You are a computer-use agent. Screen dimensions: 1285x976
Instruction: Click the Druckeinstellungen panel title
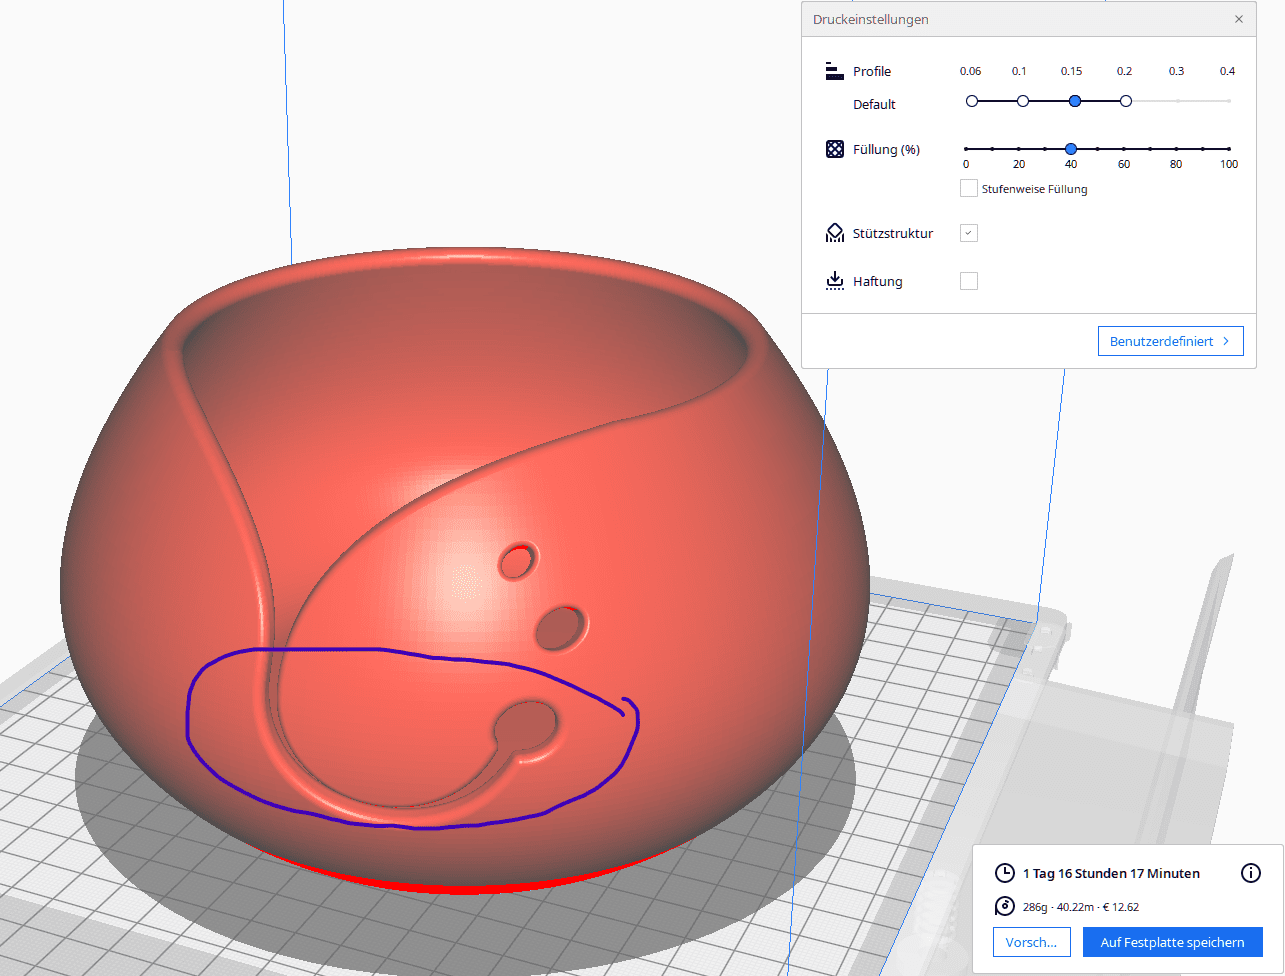870,19
